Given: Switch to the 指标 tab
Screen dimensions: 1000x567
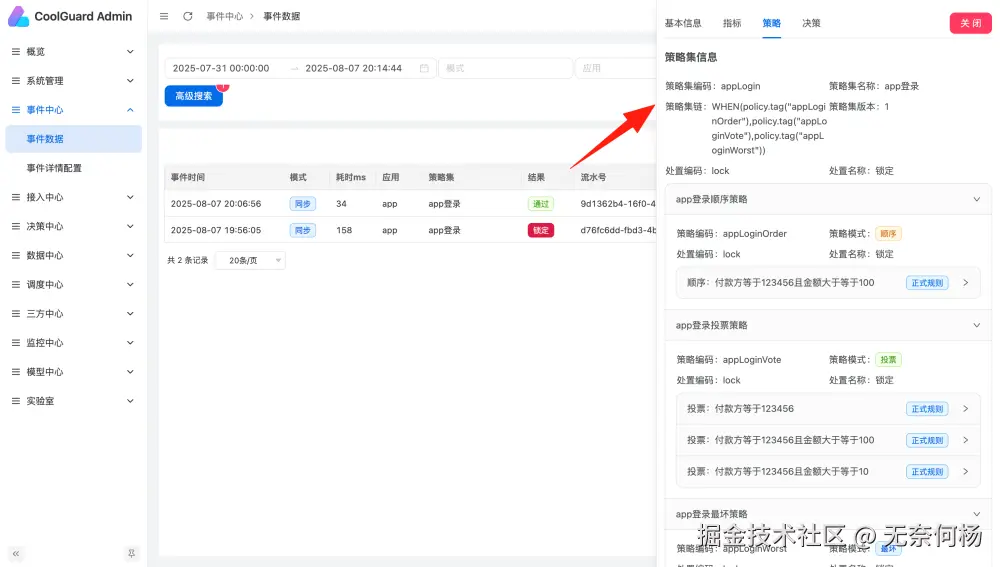Looking at the screenshot, I should click(732, 23).
